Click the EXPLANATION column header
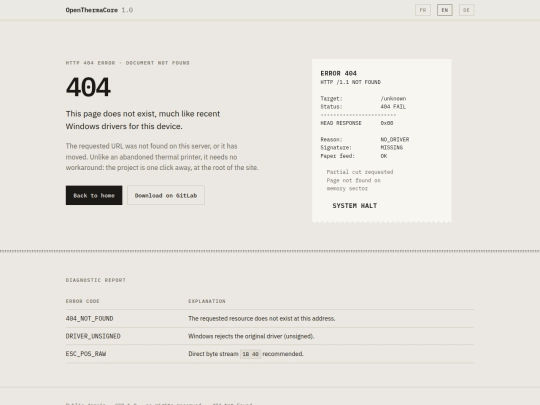This screenshot has width=540, height=405. click(207, 301)
